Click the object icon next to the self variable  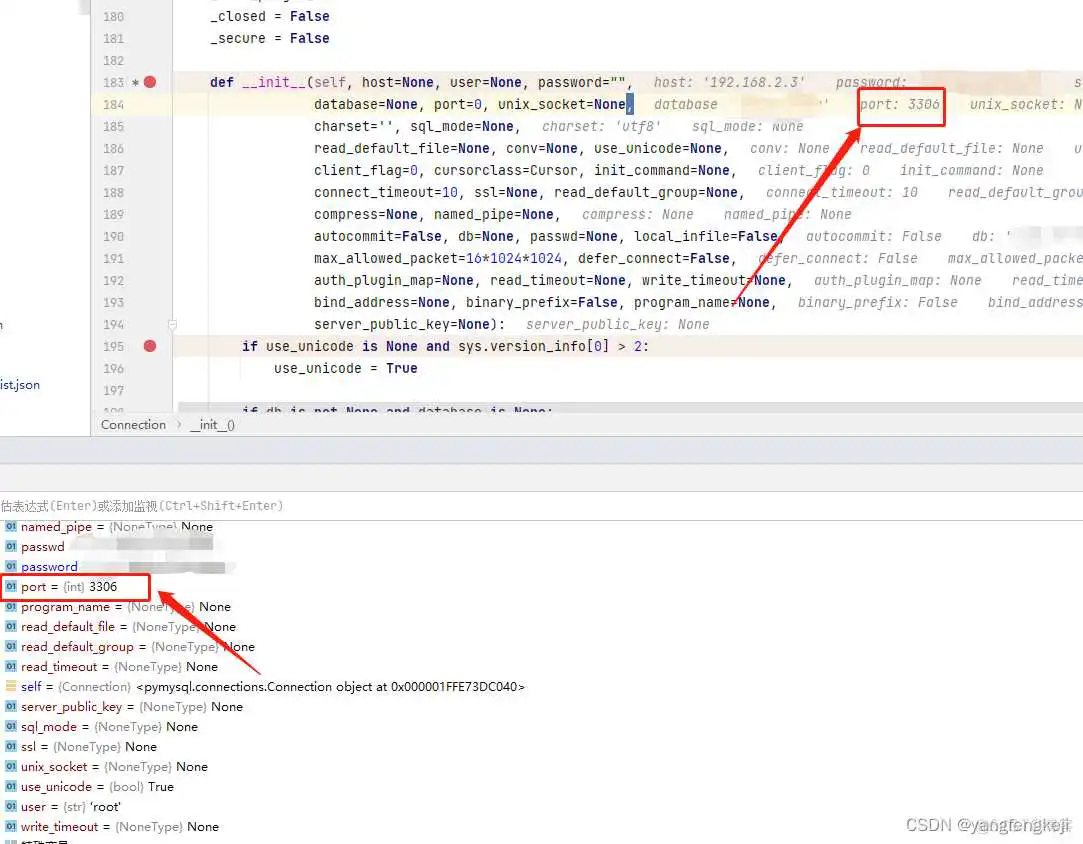10,687
